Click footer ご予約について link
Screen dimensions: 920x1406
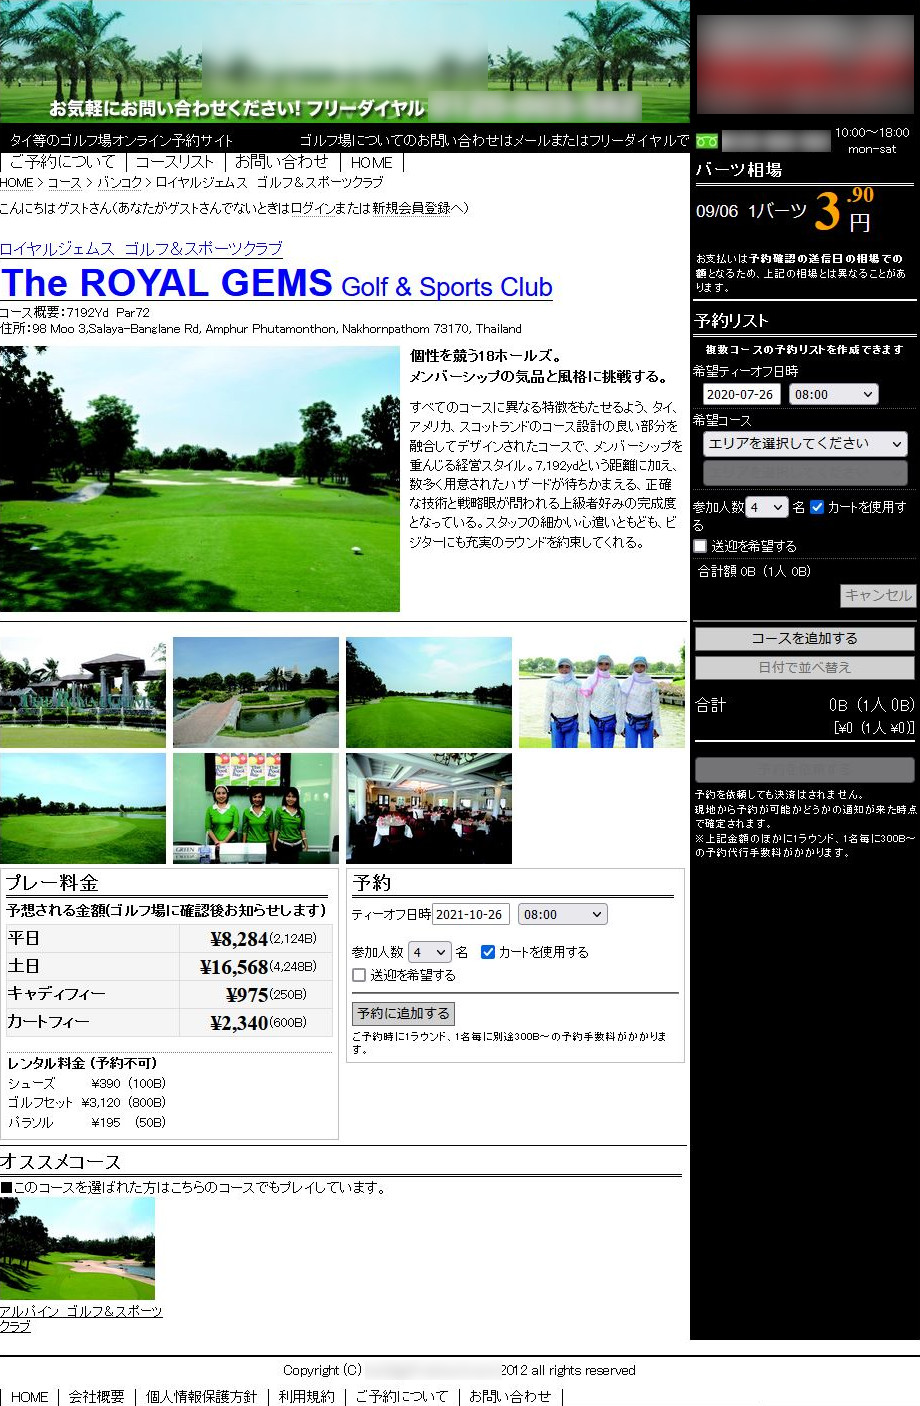coord(402,1396)
